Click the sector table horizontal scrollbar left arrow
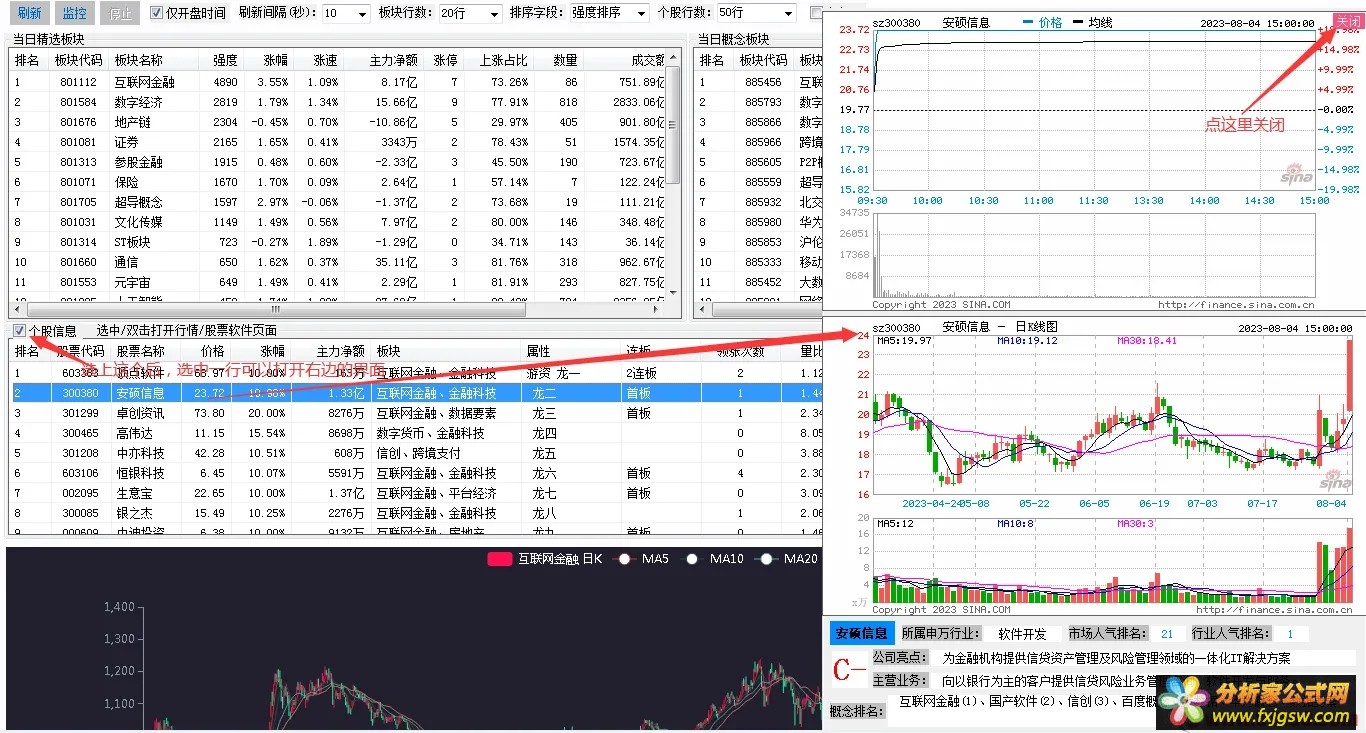The width and height of the screenshot is (1366, 733). [x=18, y=309]
